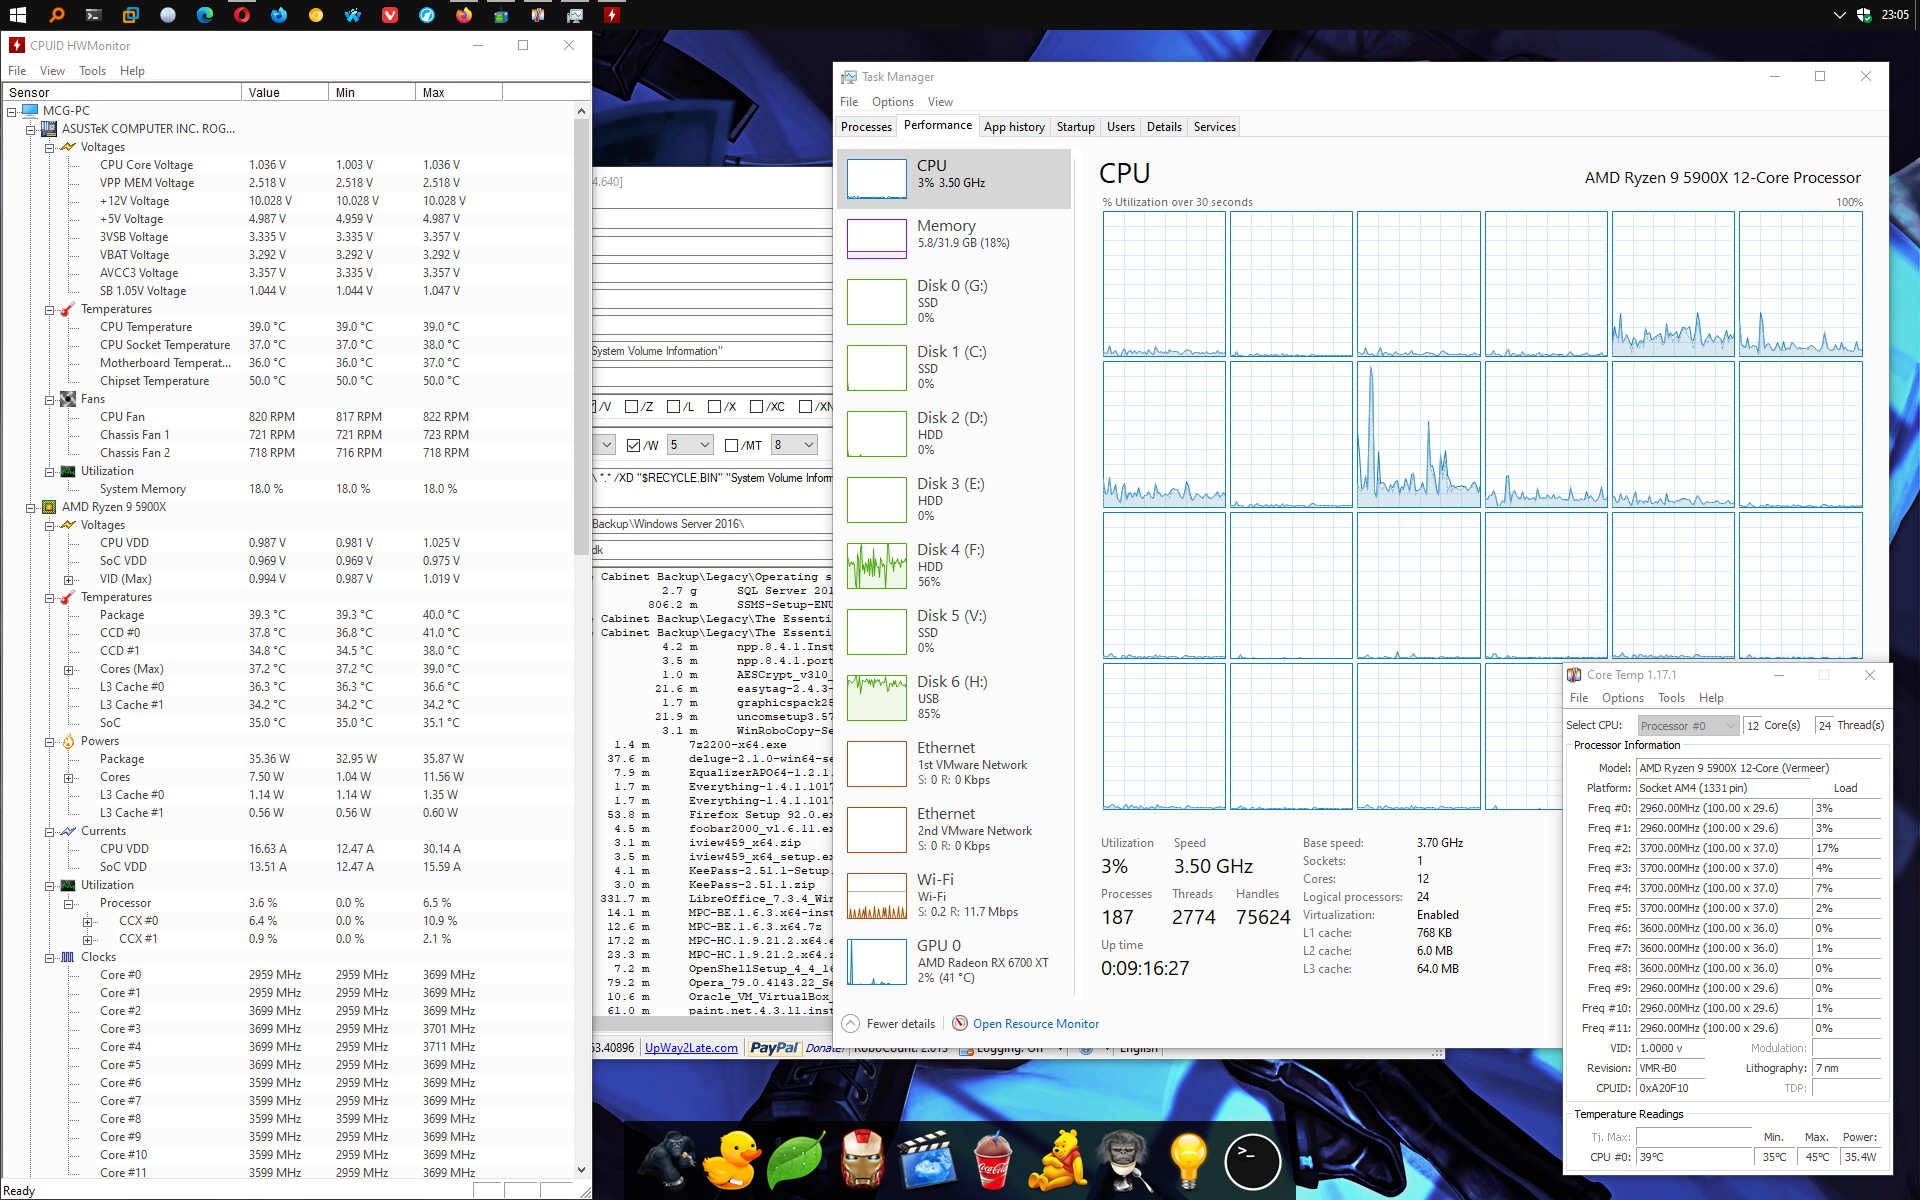The height and width of the screenshot is (1200, 1920).
Task: Click the Microsoft Edge taskbar icon
Action: coord(205,15)
